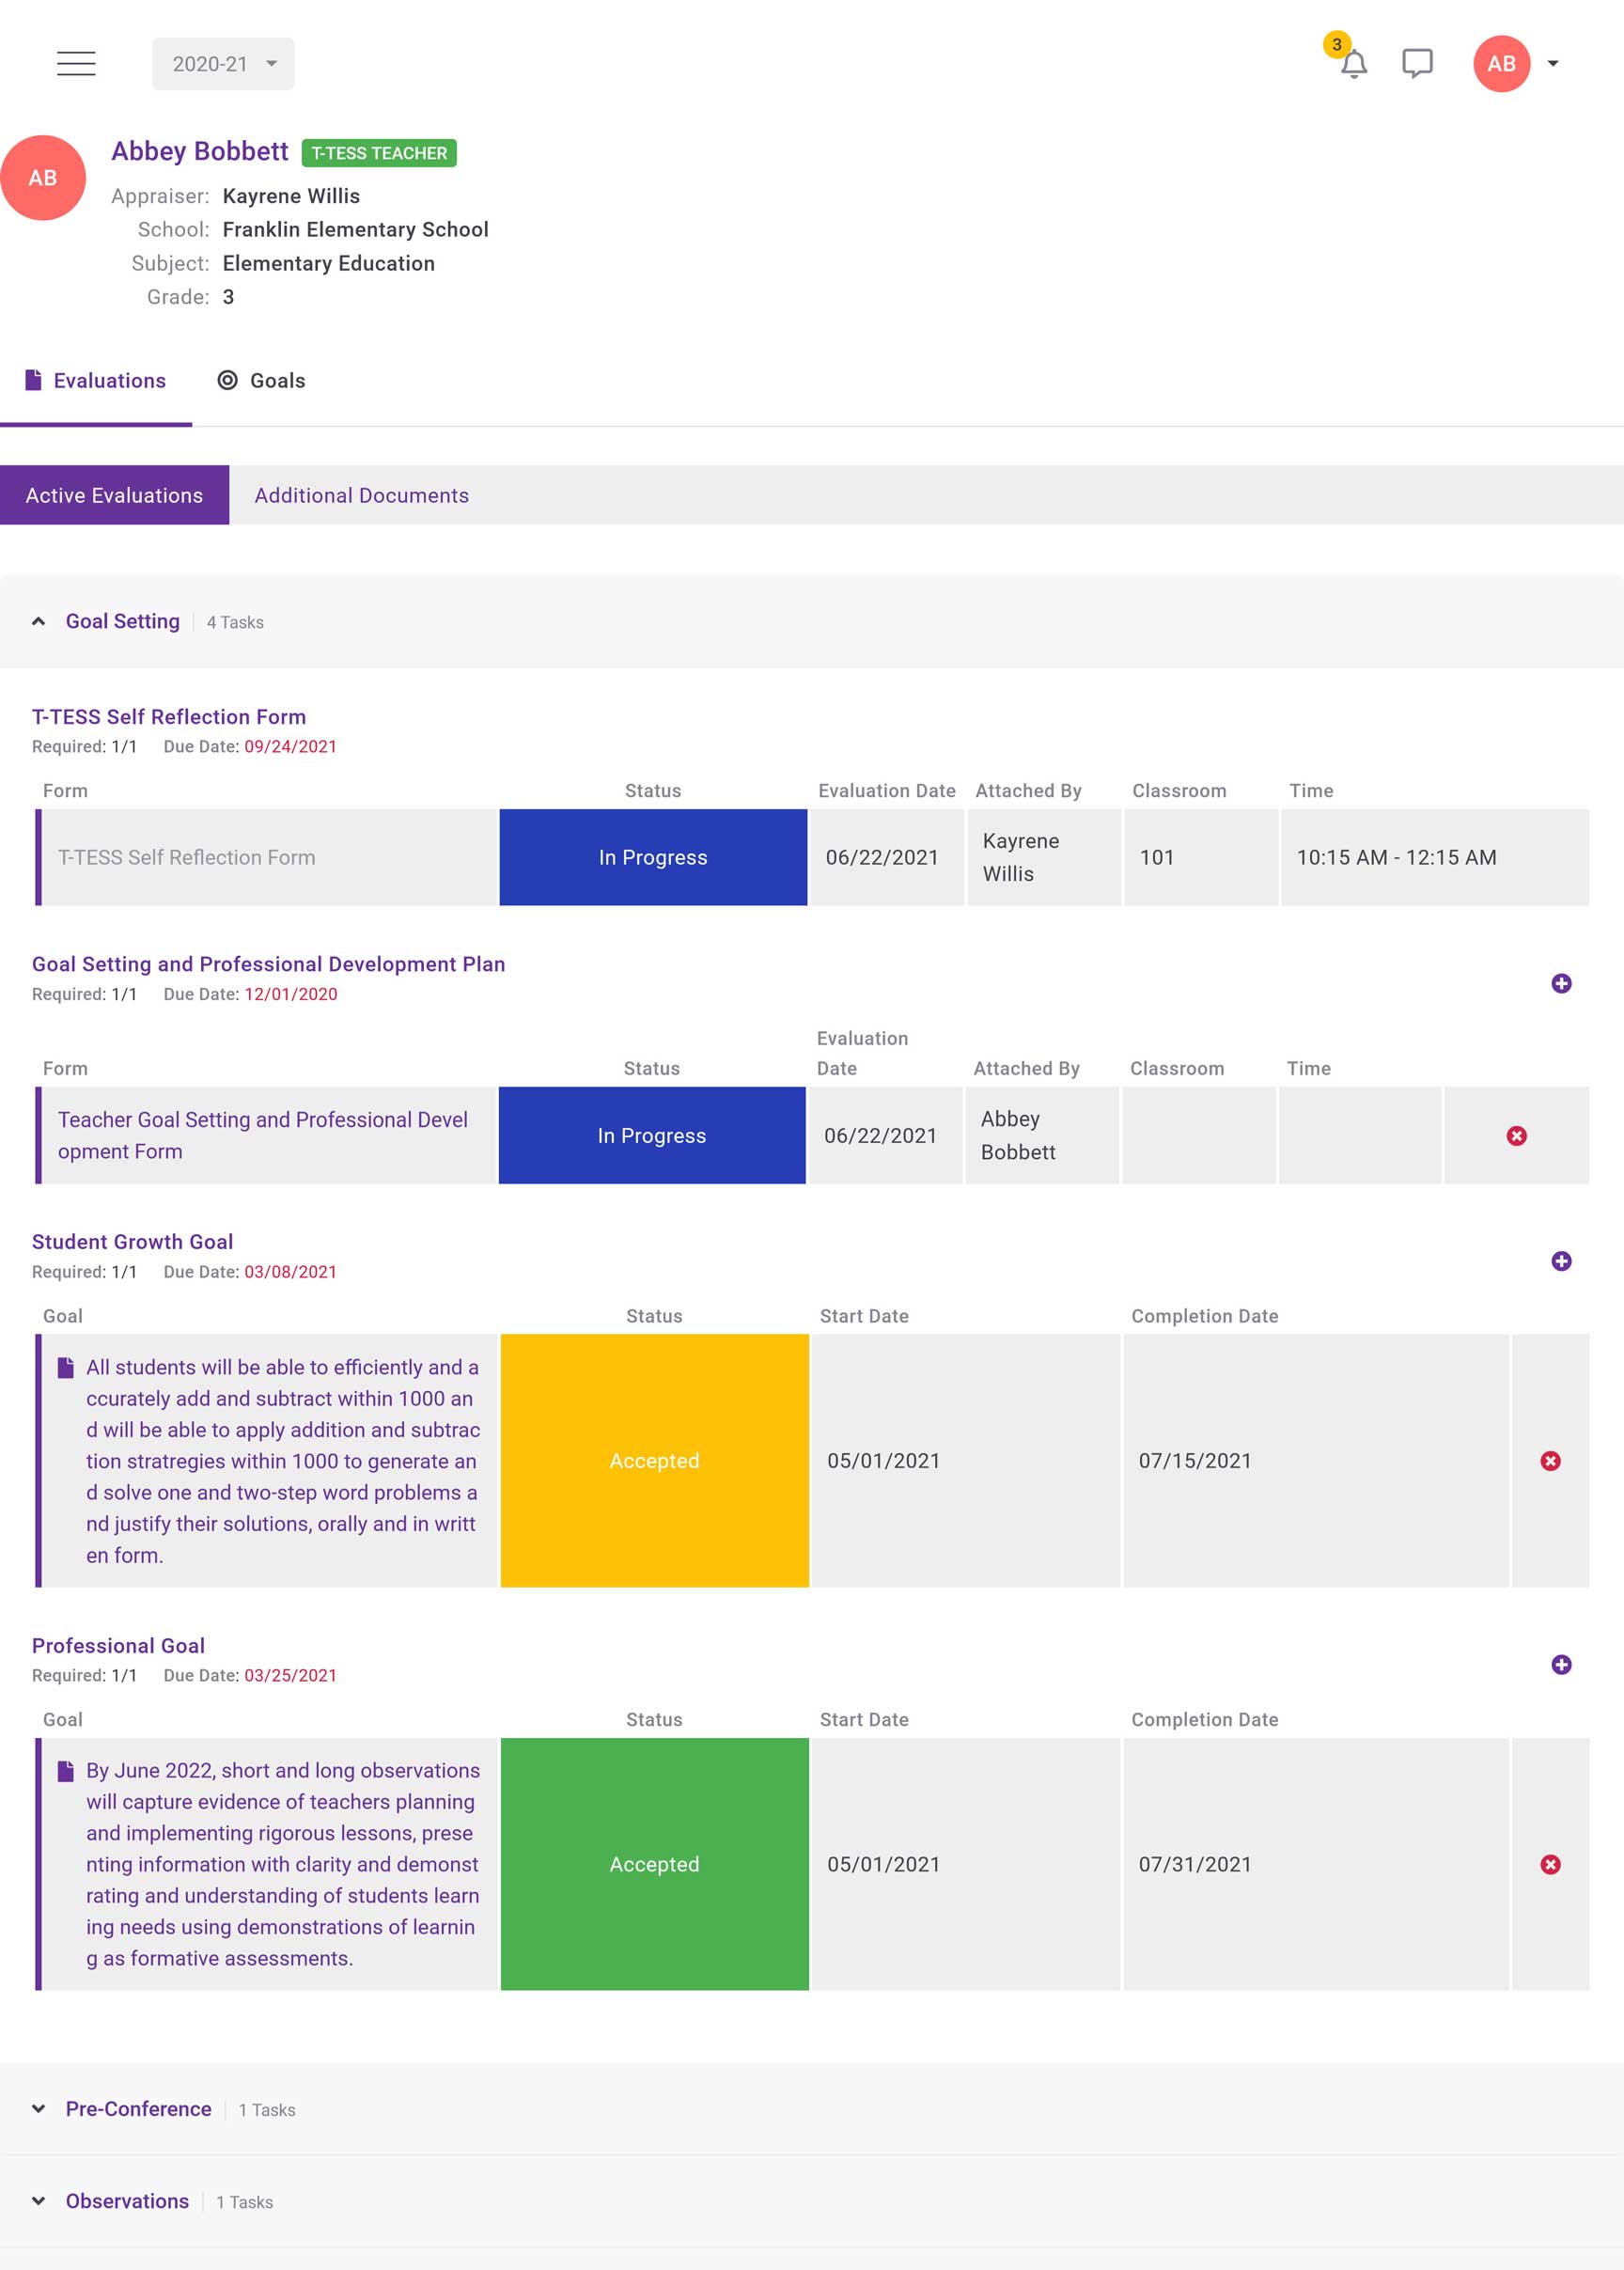Collapse the Goal Setting section

[x=39, y=622]
